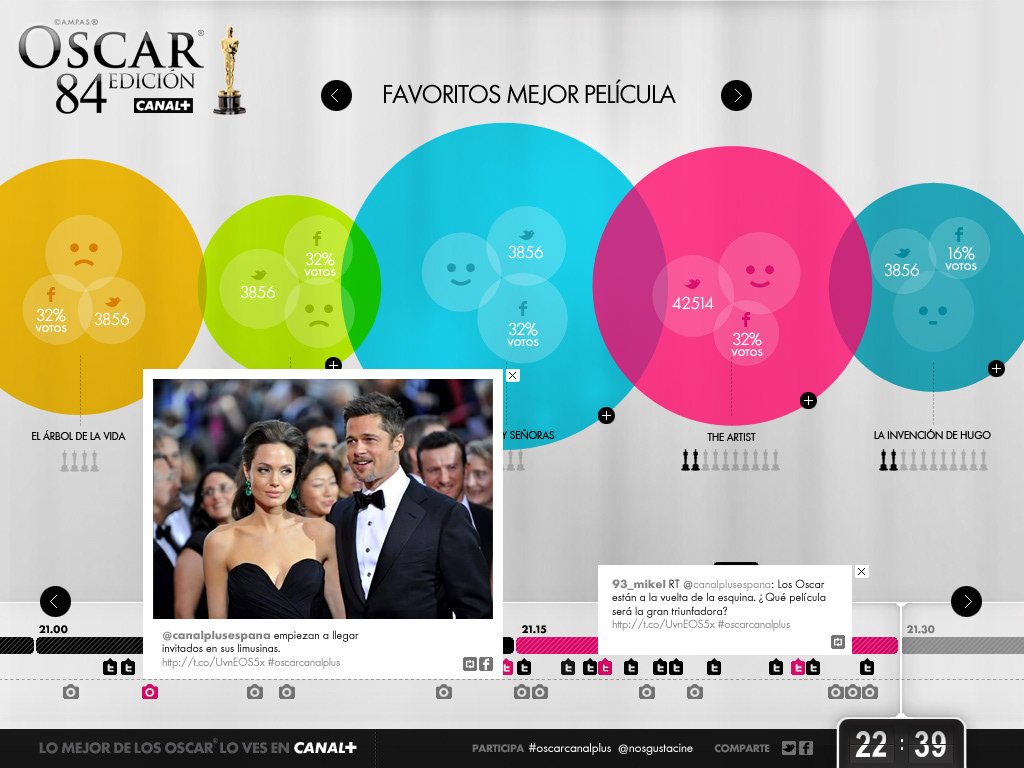The image size is (1024, 768).
Task: Jump to the 21.15 timeline label
Action: [x=534, y=630]
